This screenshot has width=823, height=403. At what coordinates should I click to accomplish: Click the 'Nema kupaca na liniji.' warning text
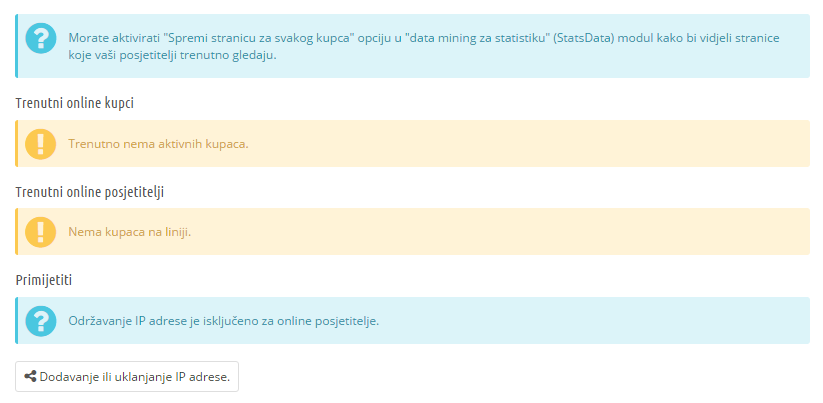coord(130,232)
